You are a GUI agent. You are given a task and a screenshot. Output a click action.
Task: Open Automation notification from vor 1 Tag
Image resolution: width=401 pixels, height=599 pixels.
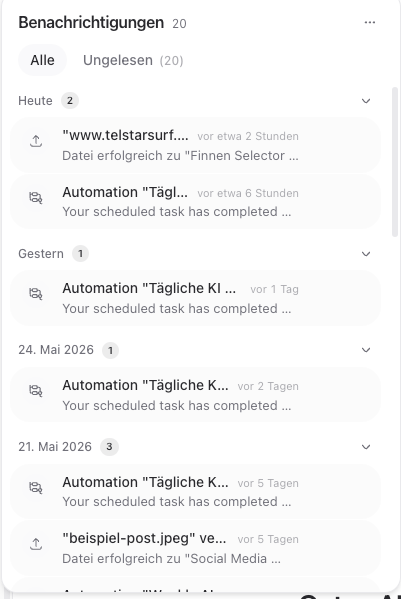[x=196, y=298]
